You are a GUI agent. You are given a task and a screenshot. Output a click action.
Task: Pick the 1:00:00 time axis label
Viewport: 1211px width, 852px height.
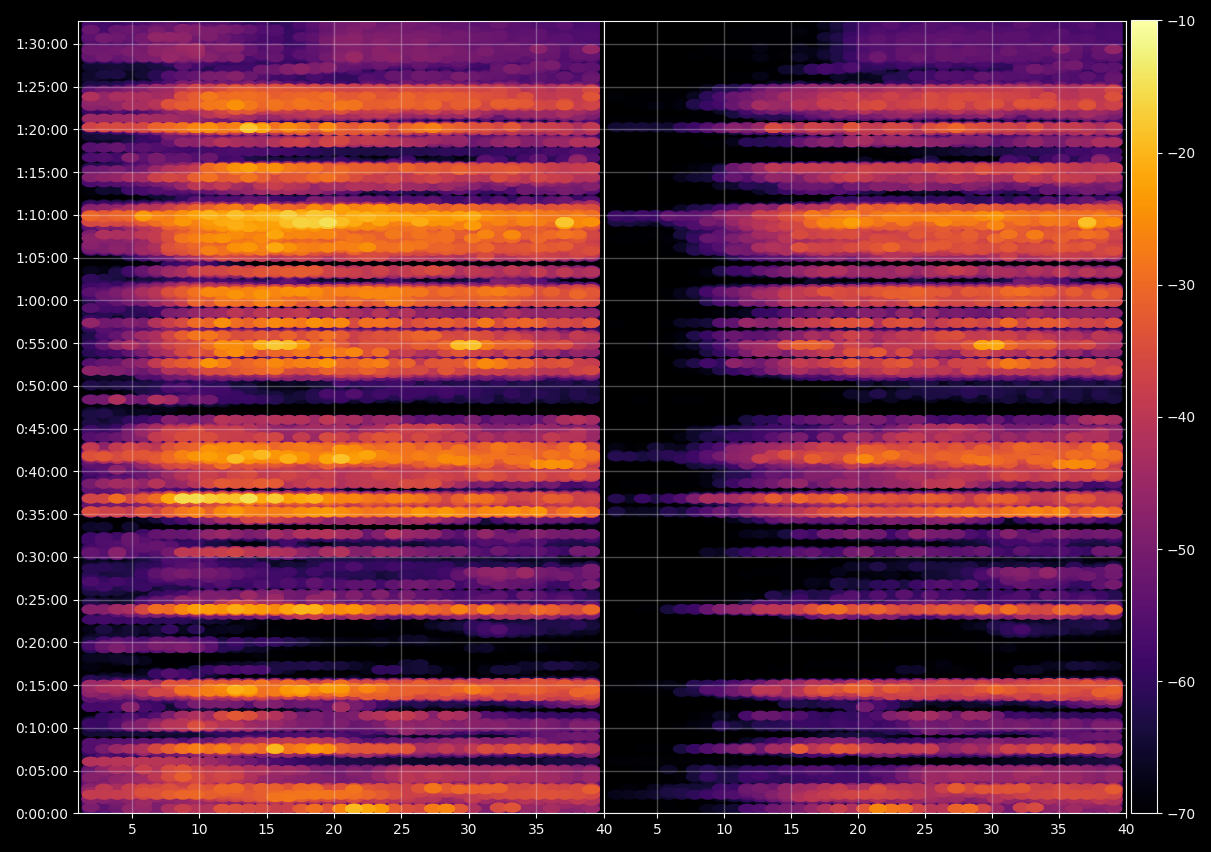point(42,301)
